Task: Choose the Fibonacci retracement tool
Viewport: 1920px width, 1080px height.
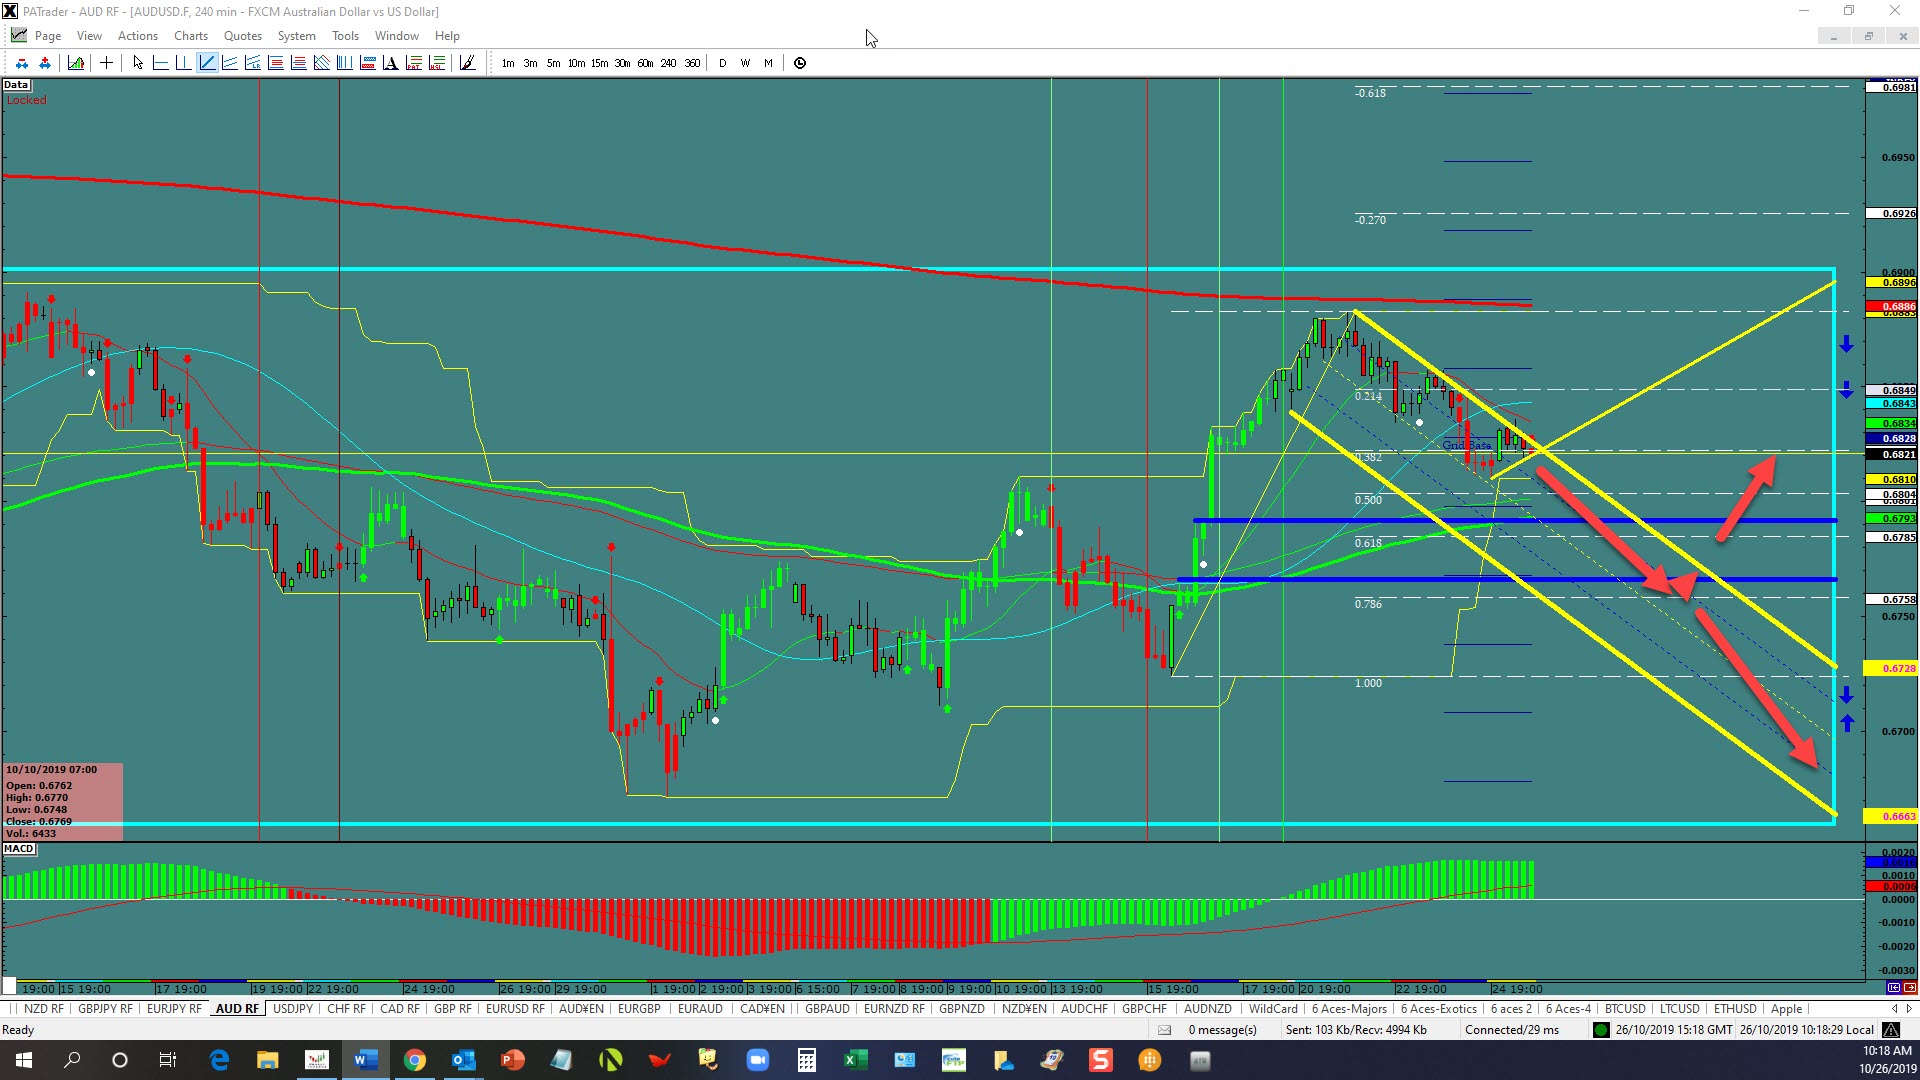Action: [276, 63]
